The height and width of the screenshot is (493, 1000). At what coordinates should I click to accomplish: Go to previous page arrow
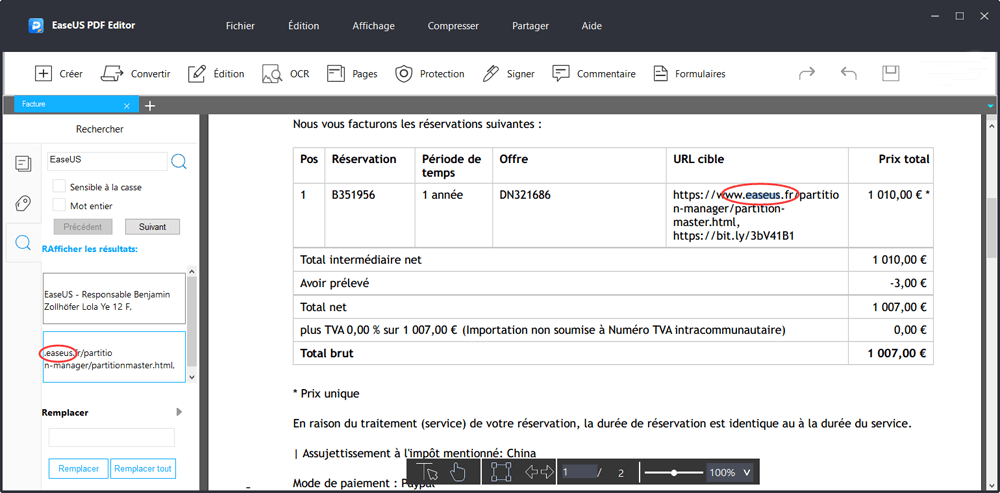531,473
